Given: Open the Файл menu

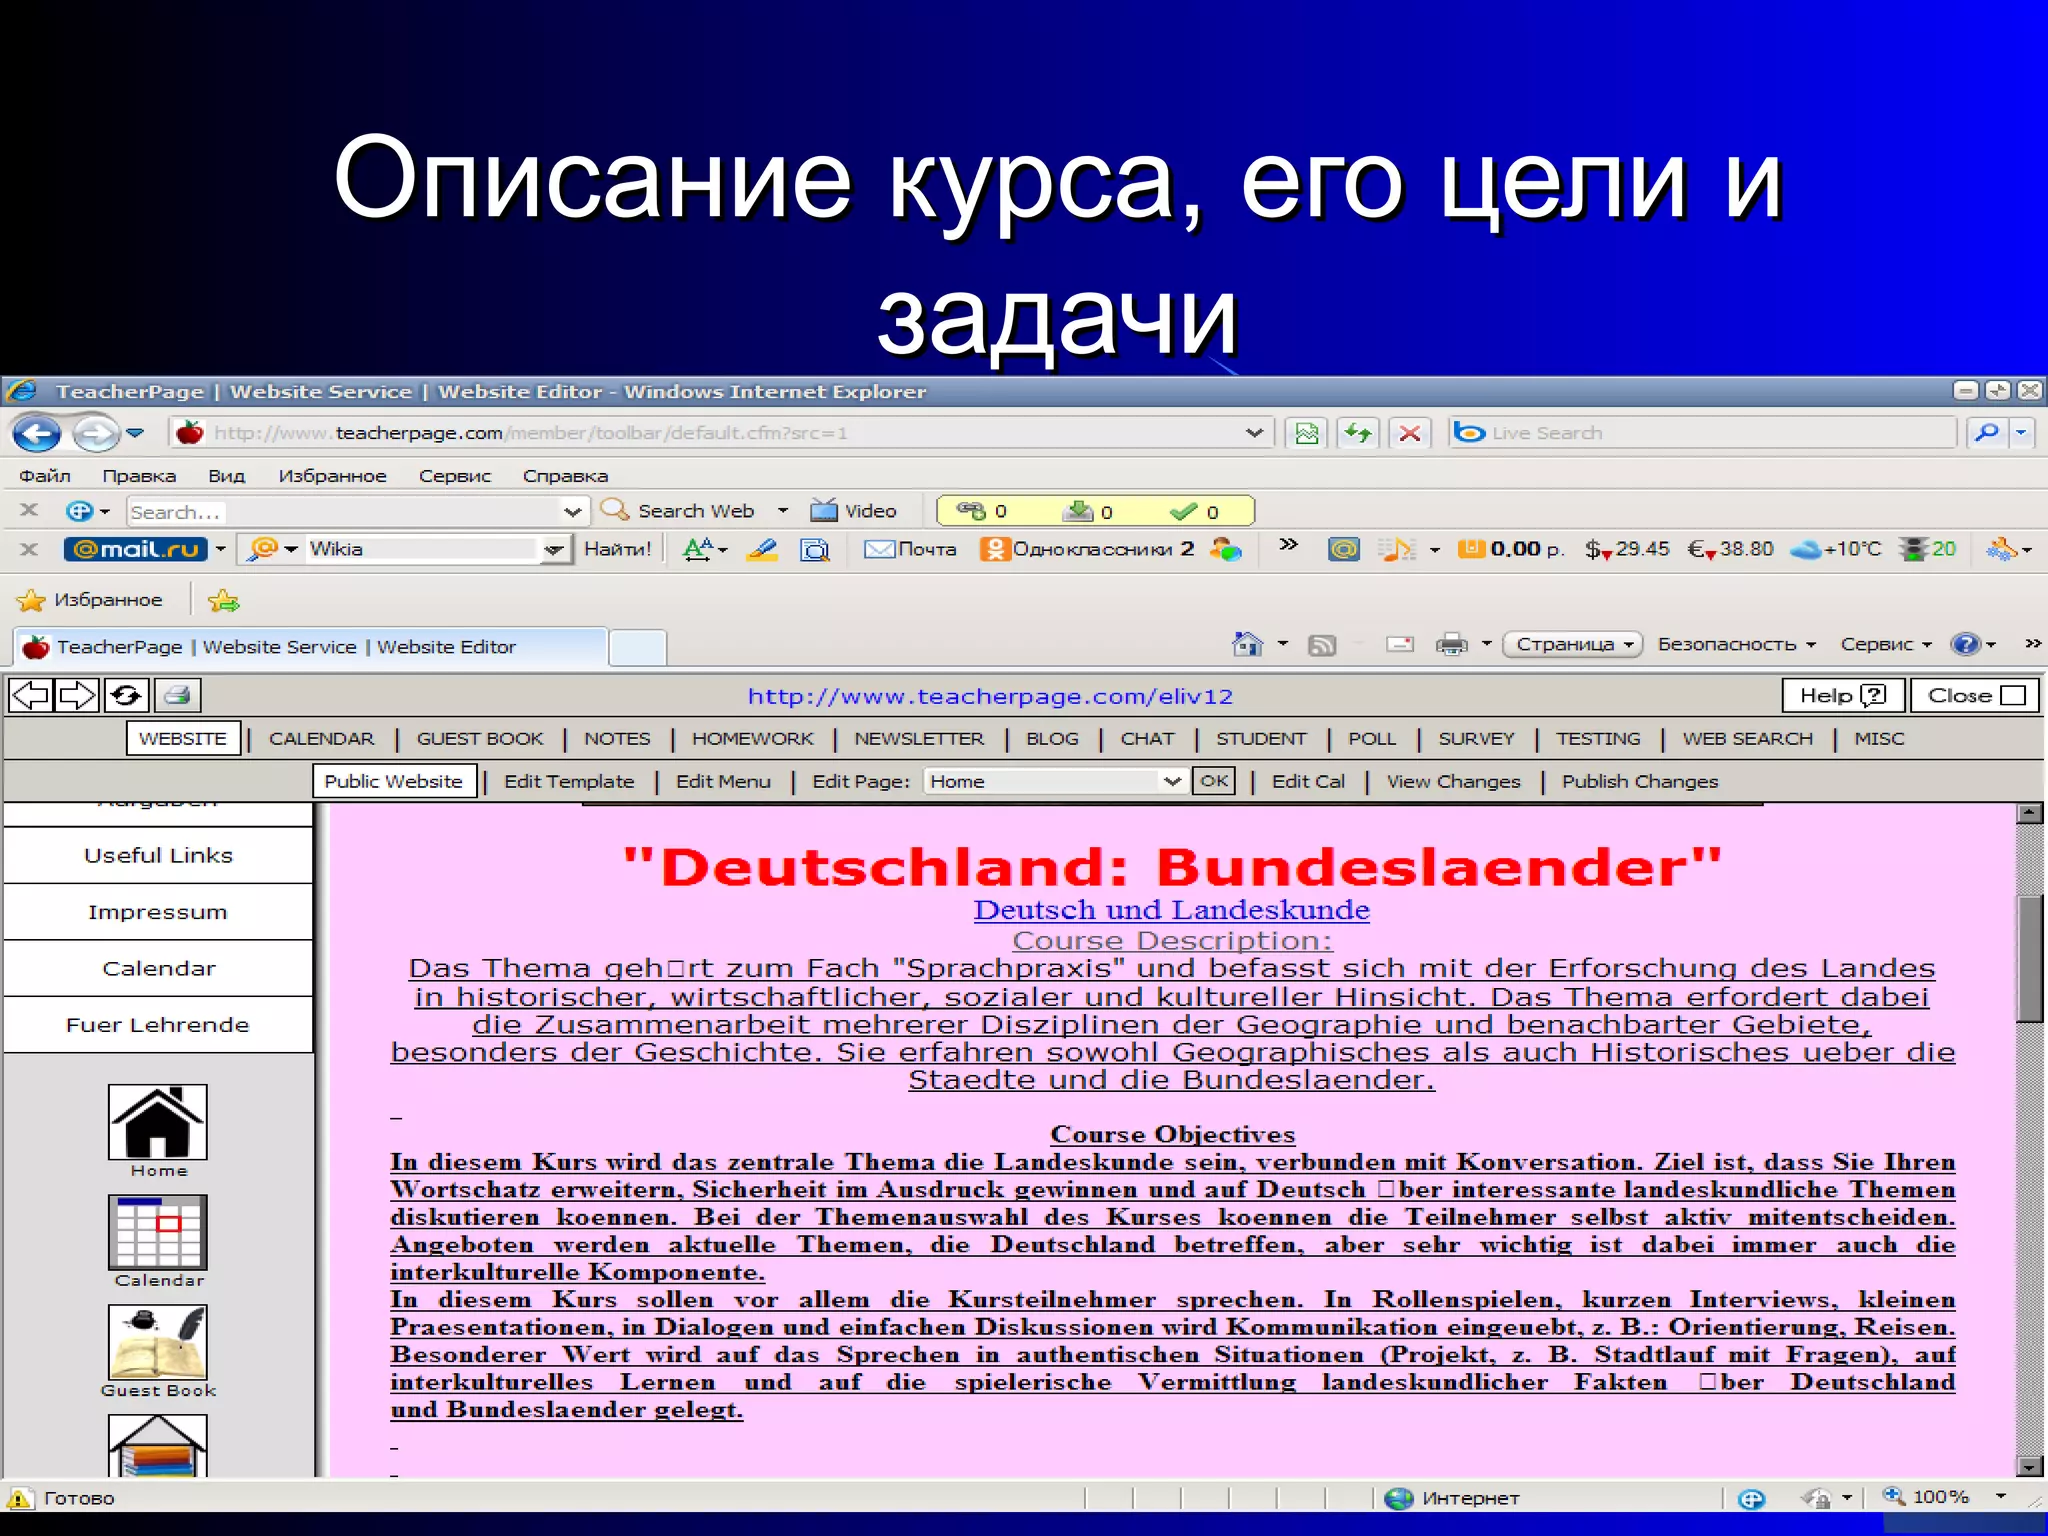Looking at the screenshot, I should 45,476.
